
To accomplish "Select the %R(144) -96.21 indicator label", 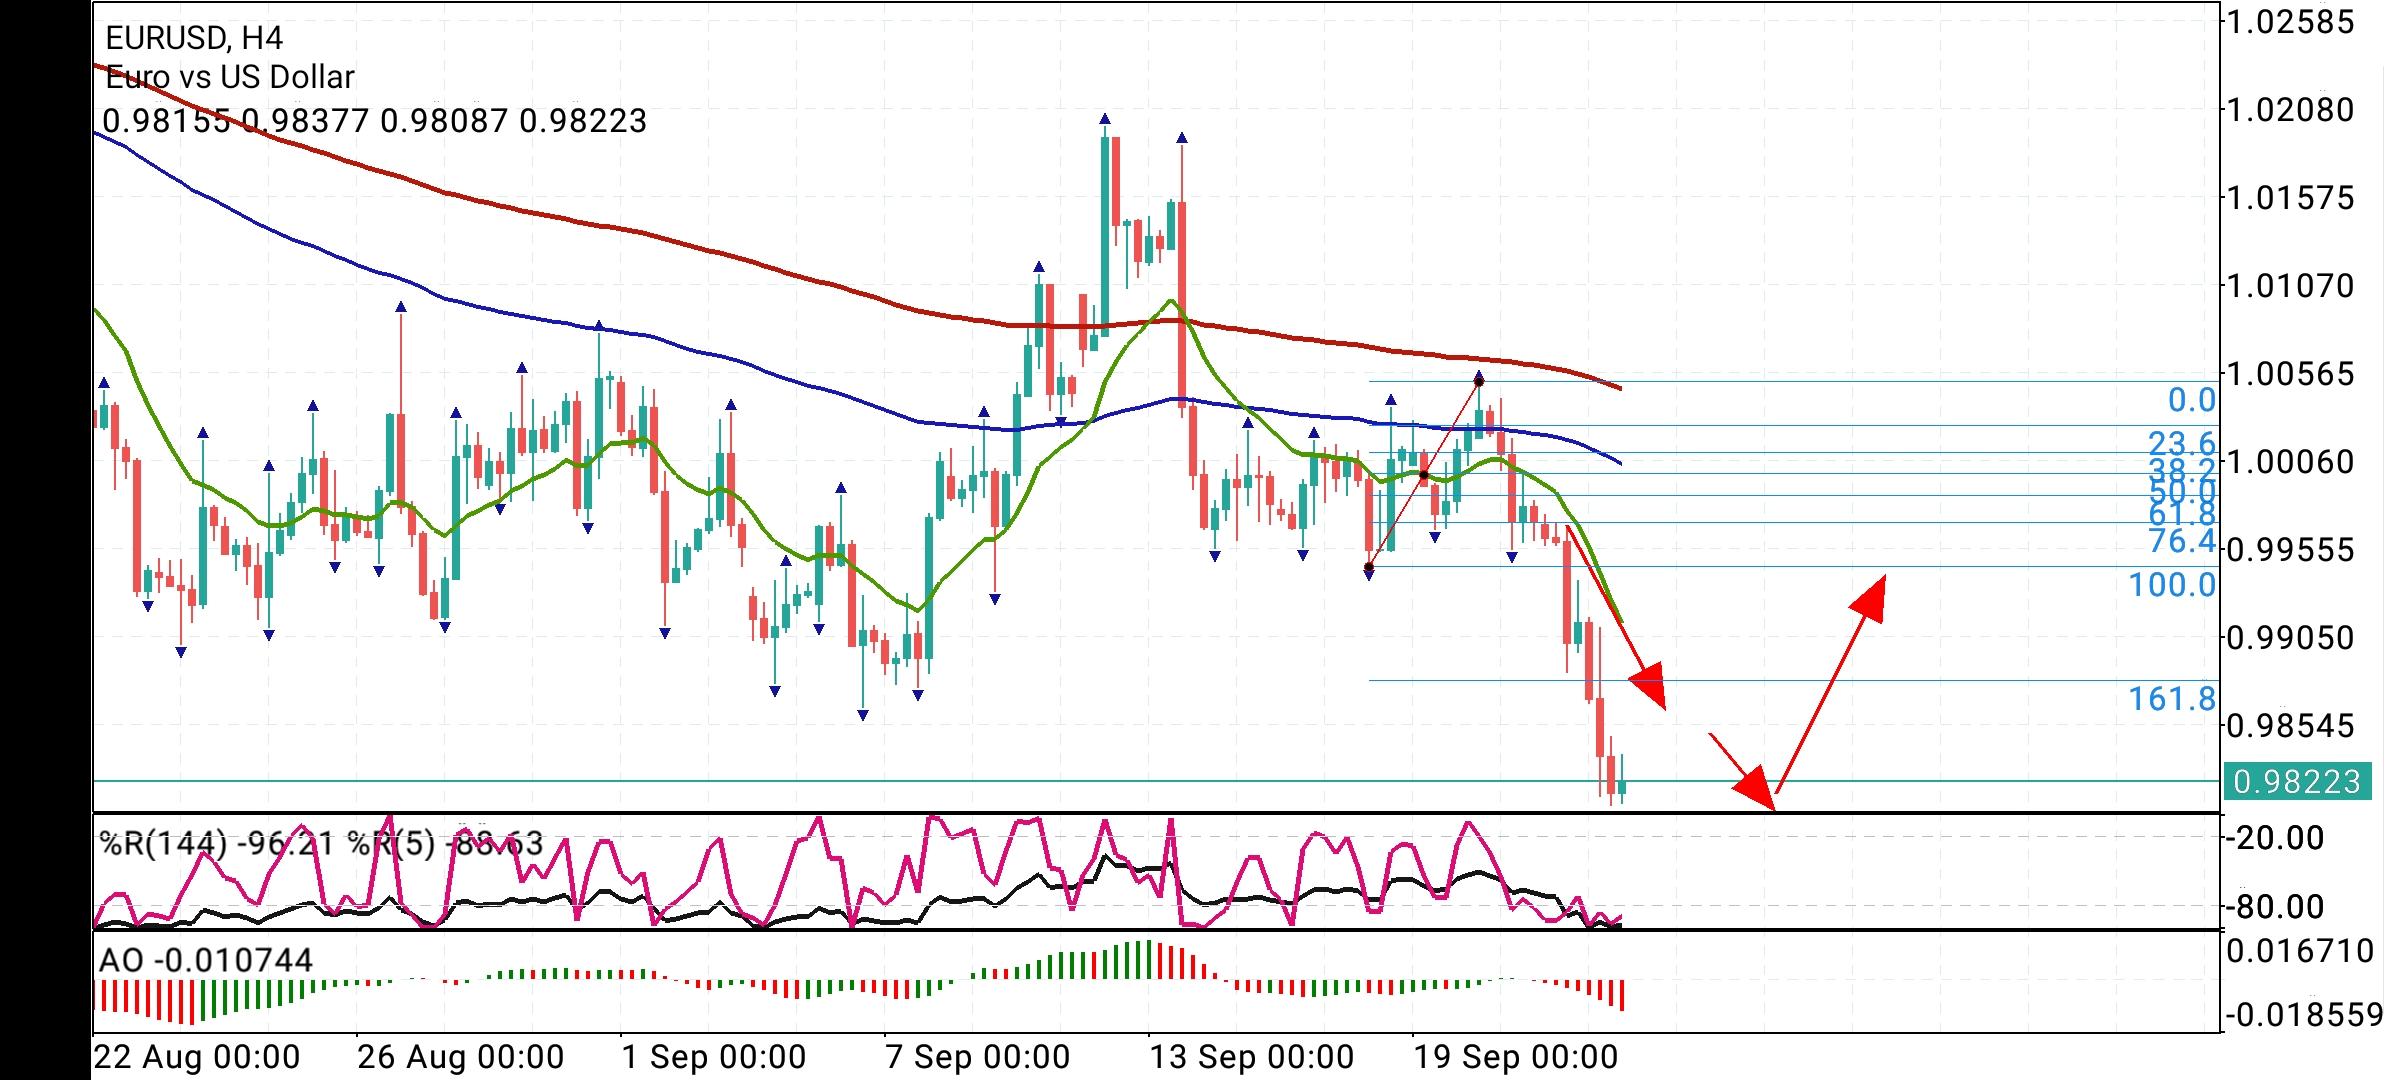I will 218,843.
